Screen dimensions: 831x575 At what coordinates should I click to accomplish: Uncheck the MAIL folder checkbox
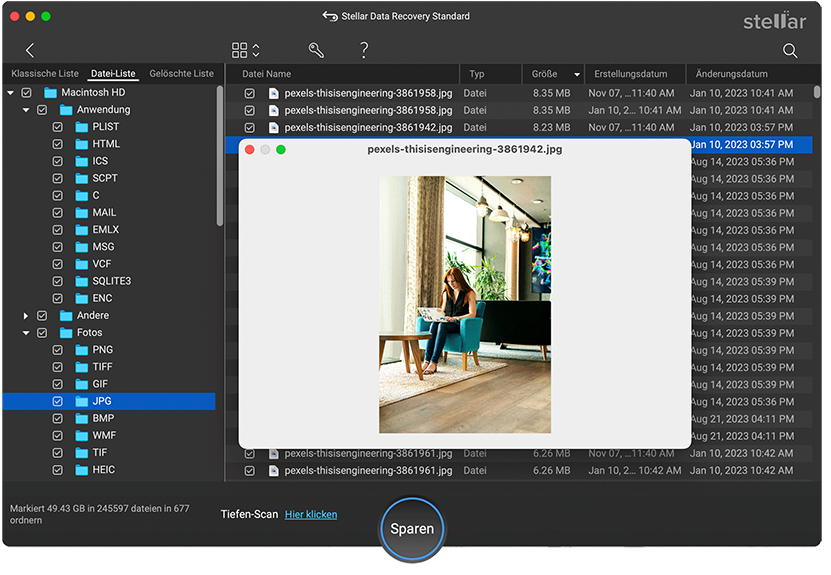[x=57, y=213]
